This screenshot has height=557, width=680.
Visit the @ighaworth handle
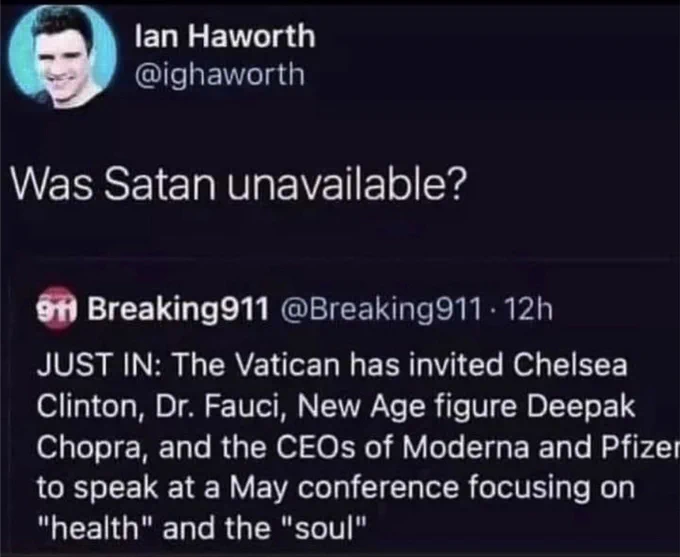(x=220, y=74)
